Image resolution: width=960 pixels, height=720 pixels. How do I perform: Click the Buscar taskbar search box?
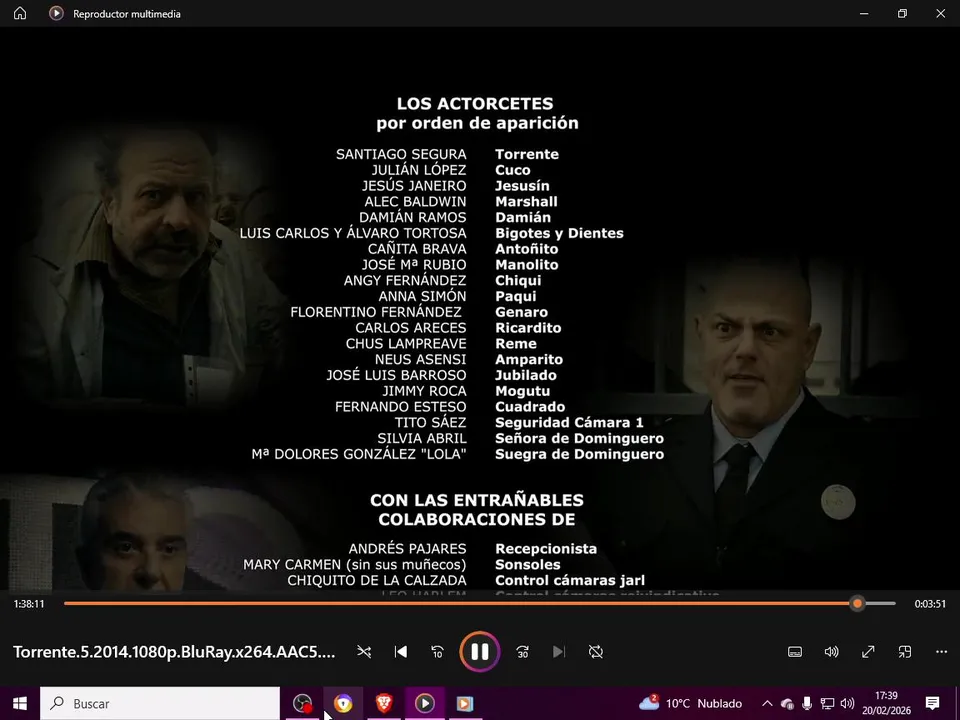click(x=160, y=703)
